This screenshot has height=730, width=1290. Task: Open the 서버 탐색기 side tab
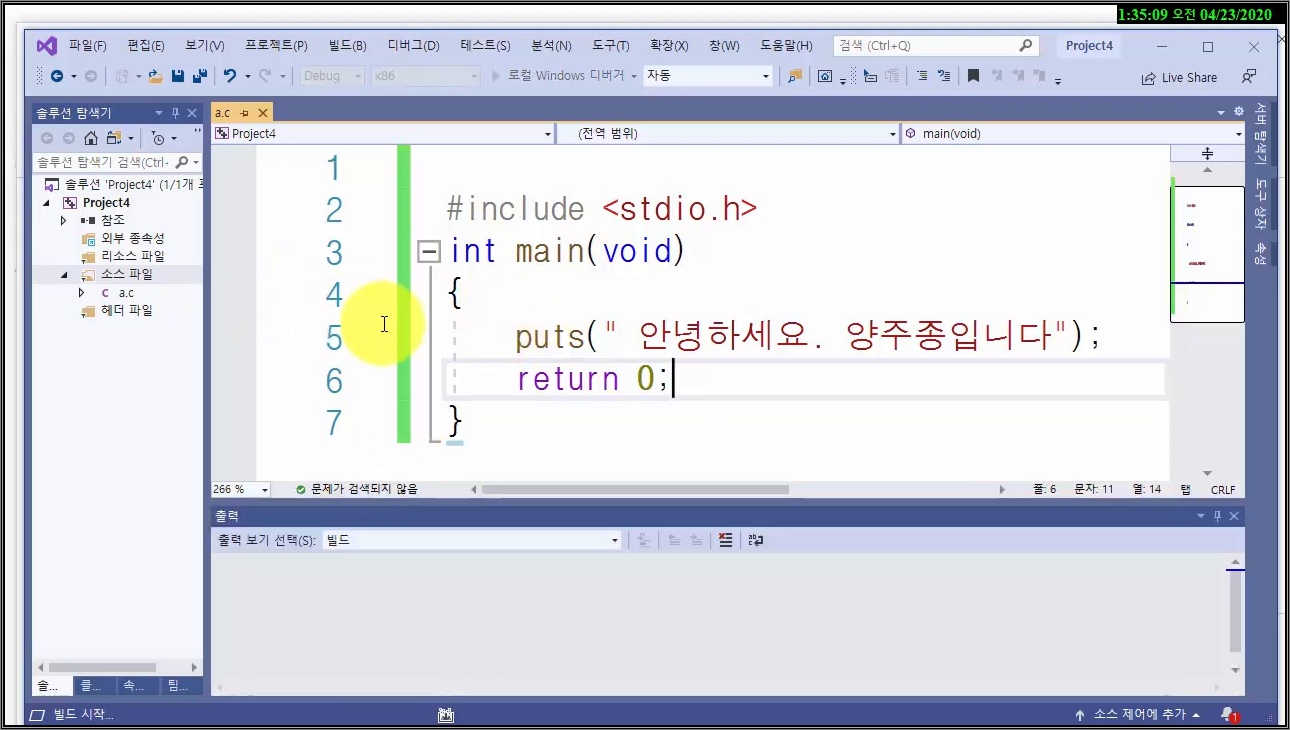coord(1261,133)
